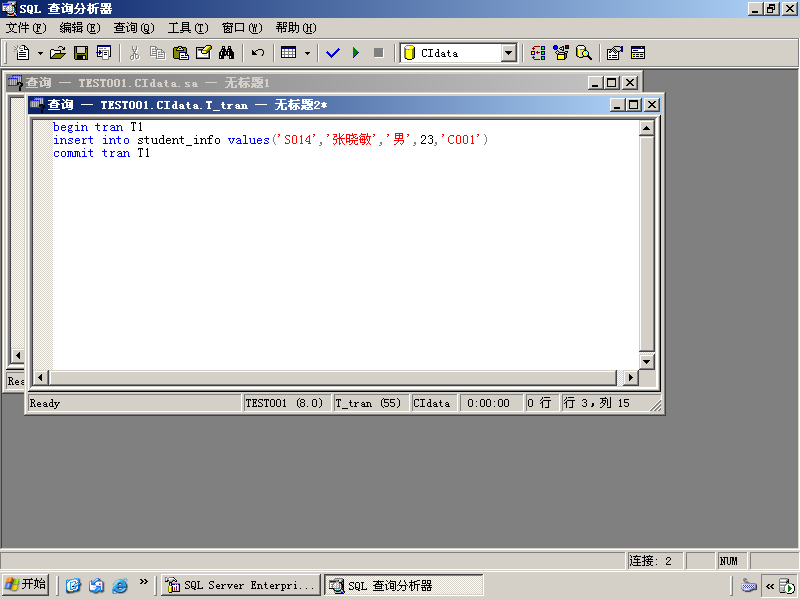Click the T_tran (55) status bar entry

click(370, 403)
